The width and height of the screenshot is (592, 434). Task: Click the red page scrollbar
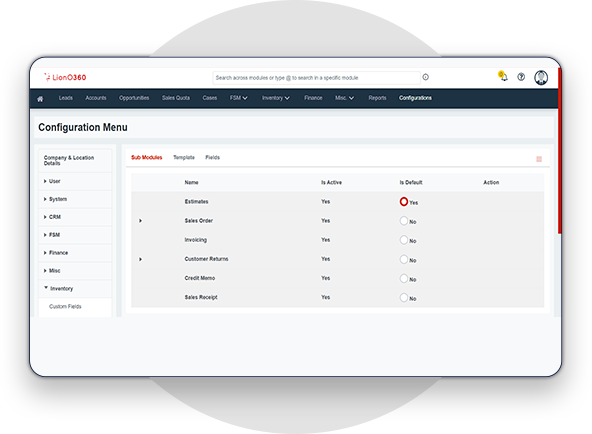[x=560, y=151]
